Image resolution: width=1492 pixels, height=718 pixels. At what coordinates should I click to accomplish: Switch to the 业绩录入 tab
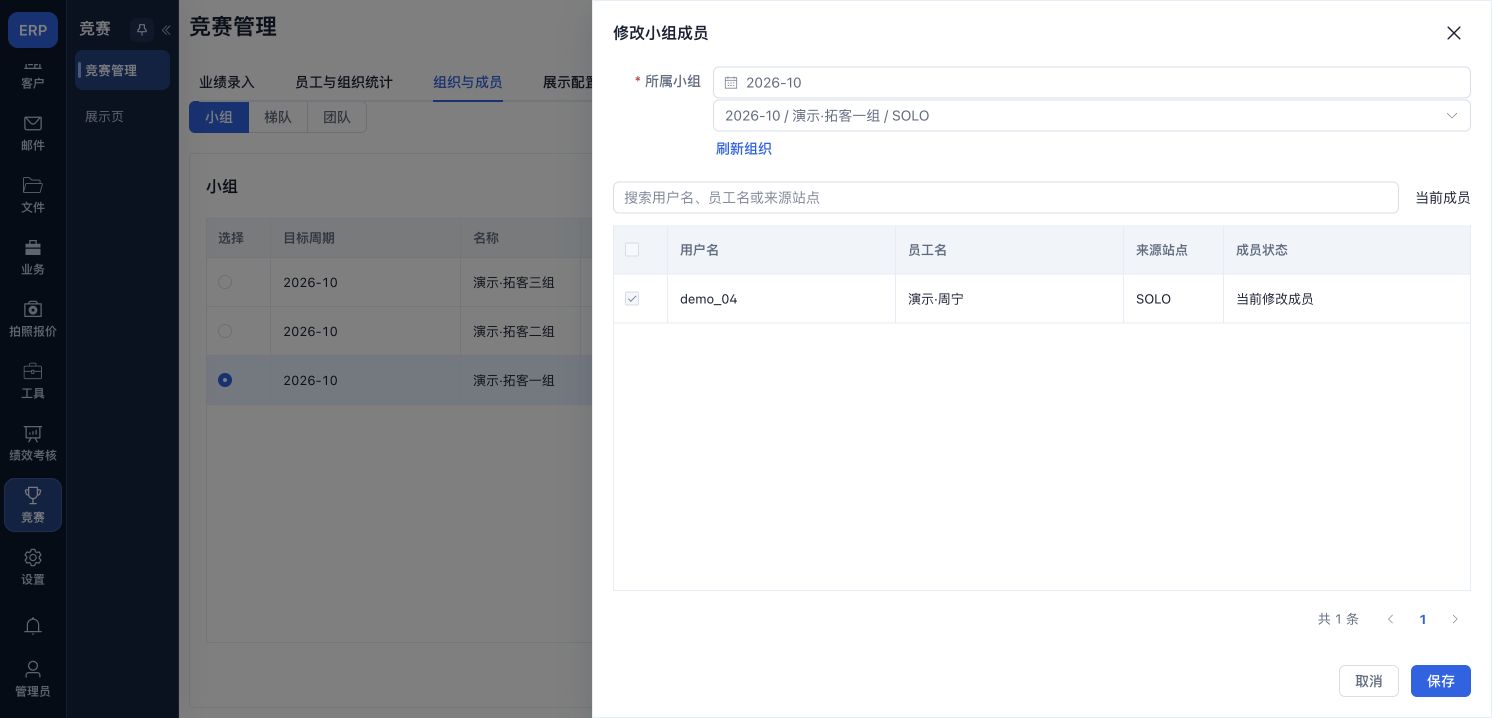click(227, 82)
